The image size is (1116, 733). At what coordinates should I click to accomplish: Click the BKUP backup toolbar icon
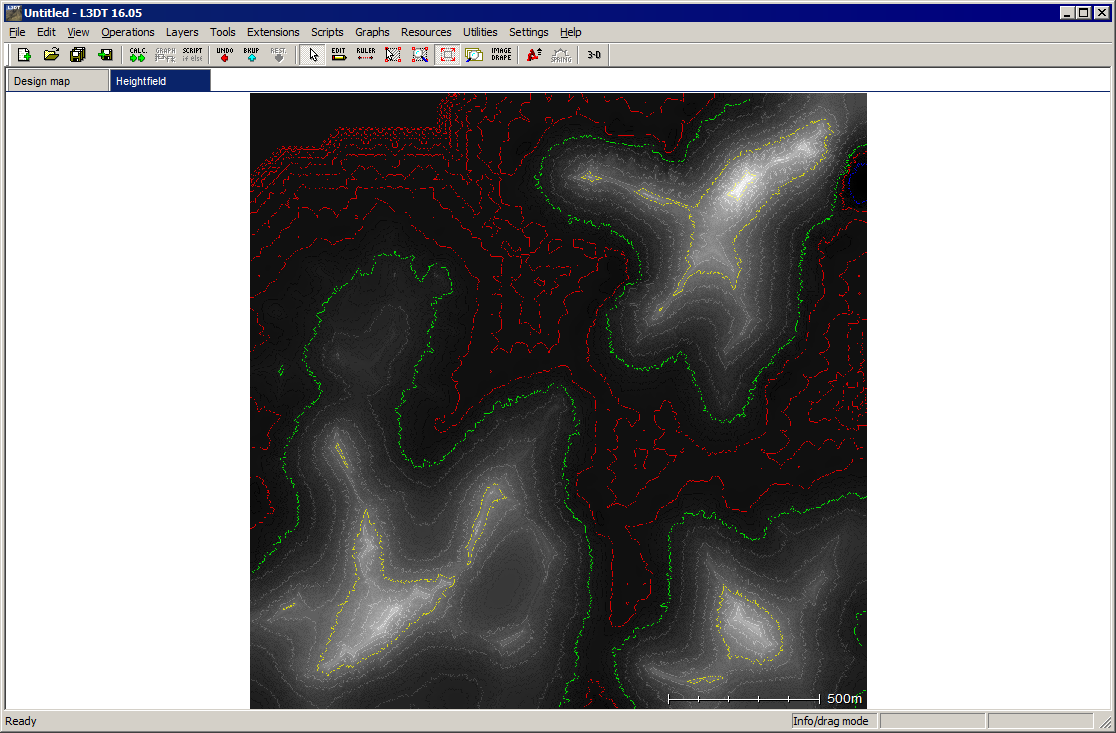(x=251, y=55)
